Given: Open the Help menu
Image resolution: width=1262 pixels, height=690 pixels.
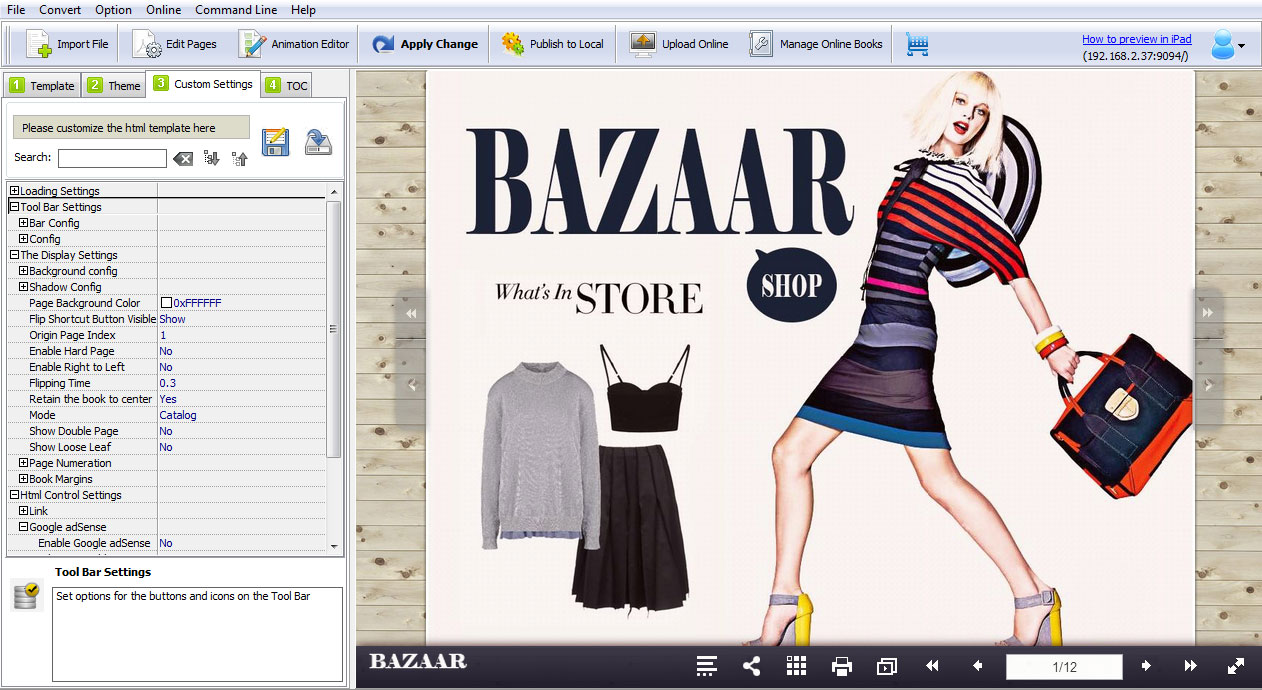Looking at the screenshot, I should (x=303, y=10).
